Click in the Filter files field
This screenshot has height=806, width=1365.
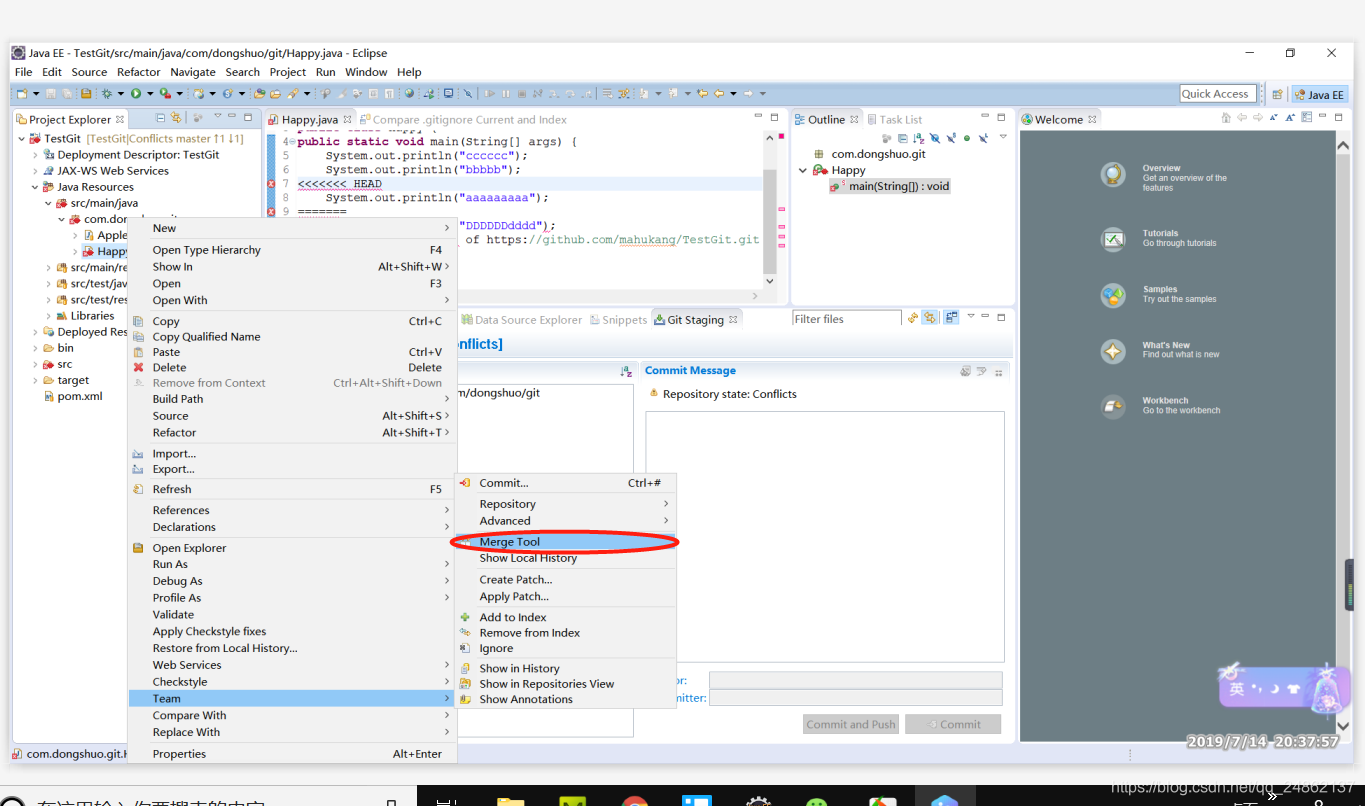[x=846, y=319]
